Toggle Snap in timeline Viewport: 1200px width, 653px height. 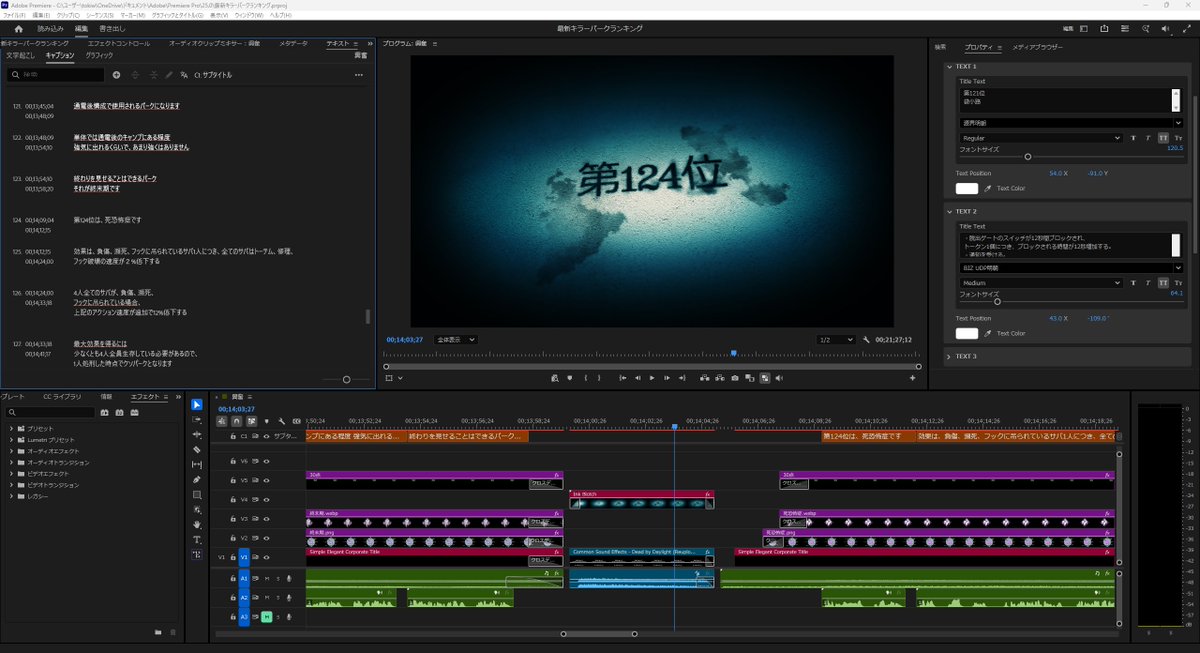click(x=236, y=421)
